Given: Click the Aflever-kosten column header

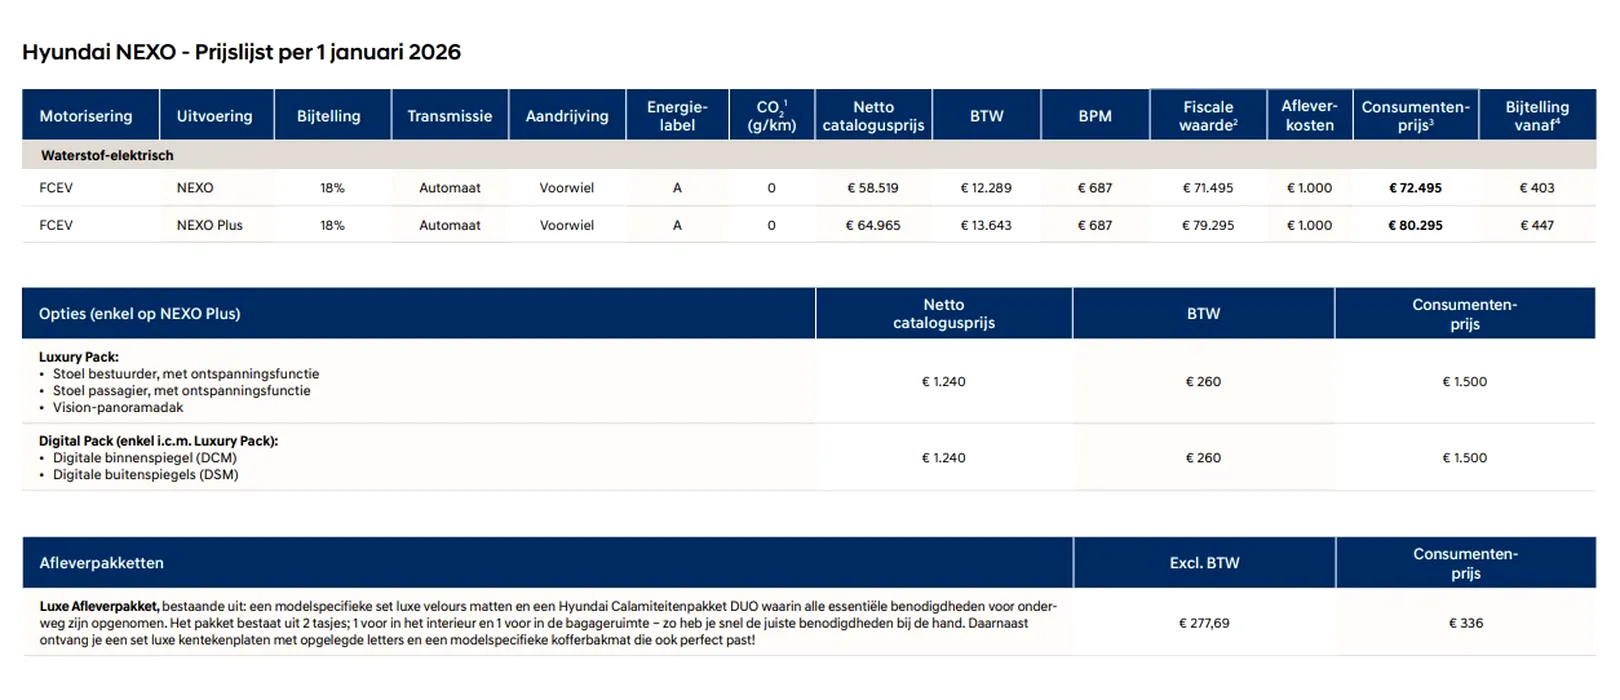Looking at the screenshot, I should [x=1309, y=116].
